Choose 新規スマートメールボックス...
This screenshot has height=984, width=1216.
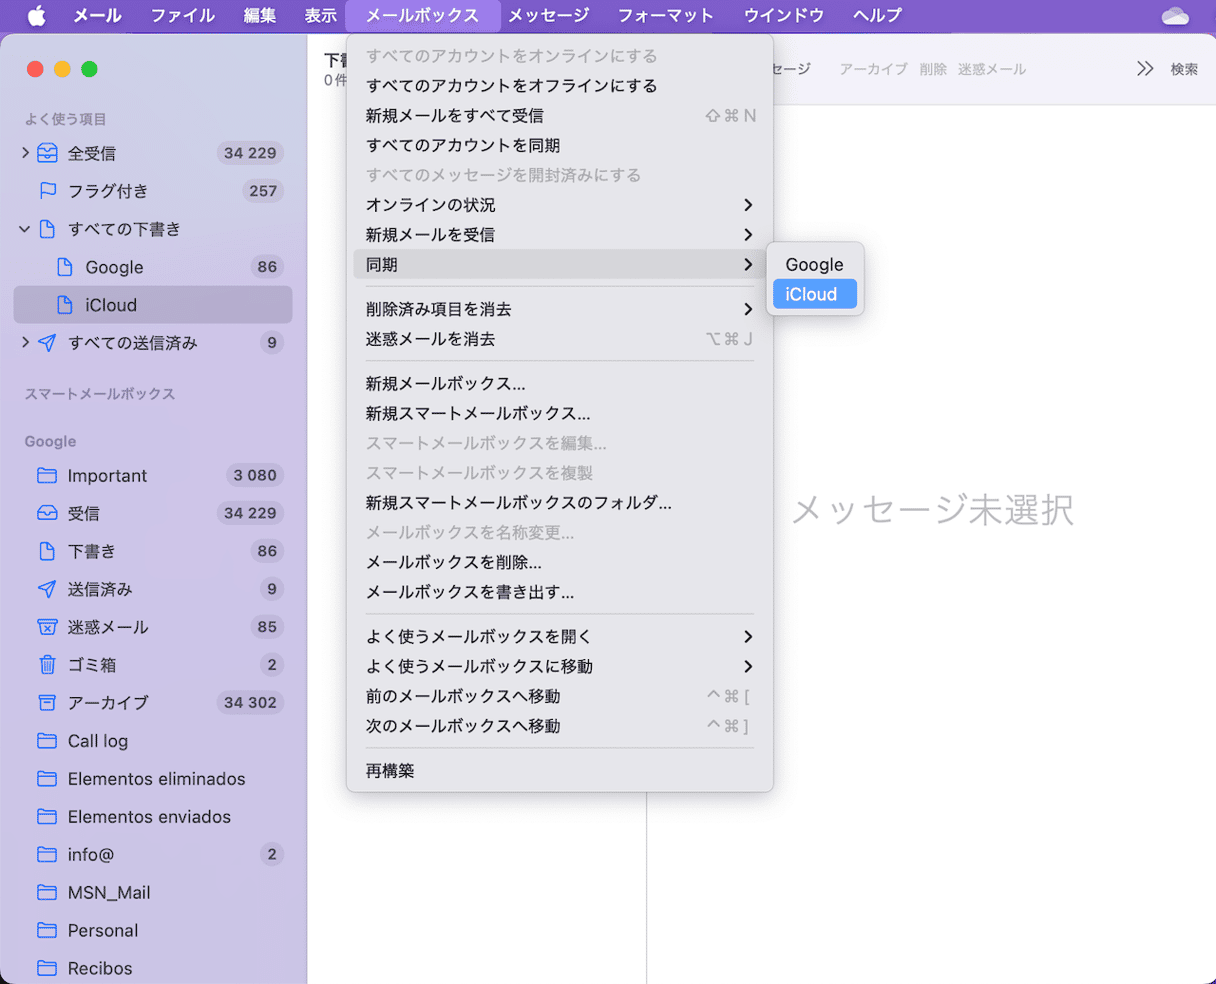(560, 413)
